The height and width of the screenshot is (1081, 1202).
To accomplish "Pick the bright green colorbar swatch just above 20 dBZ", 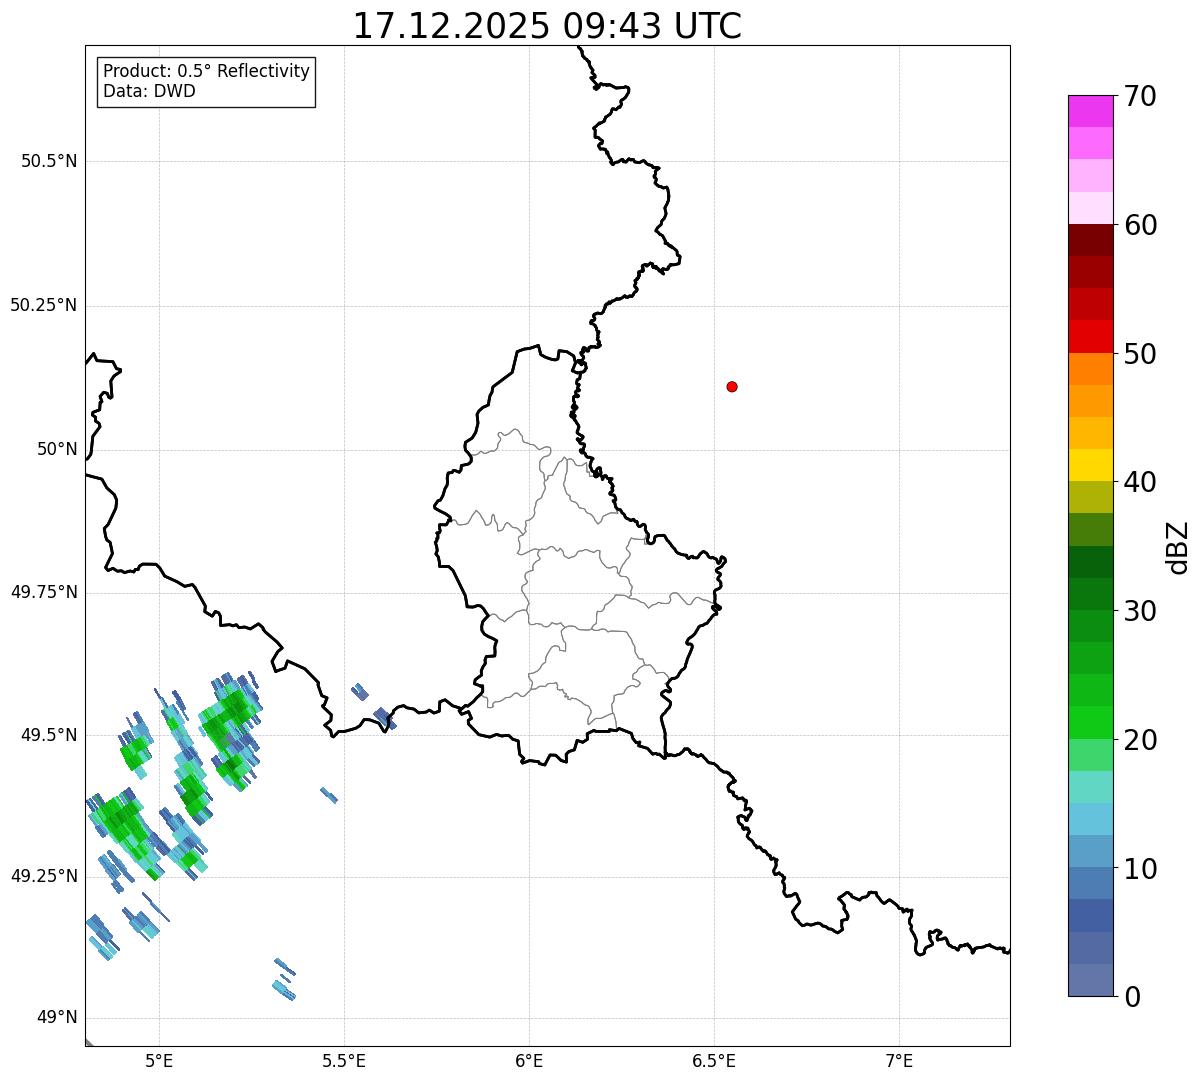I will [x=1090, y=723].
